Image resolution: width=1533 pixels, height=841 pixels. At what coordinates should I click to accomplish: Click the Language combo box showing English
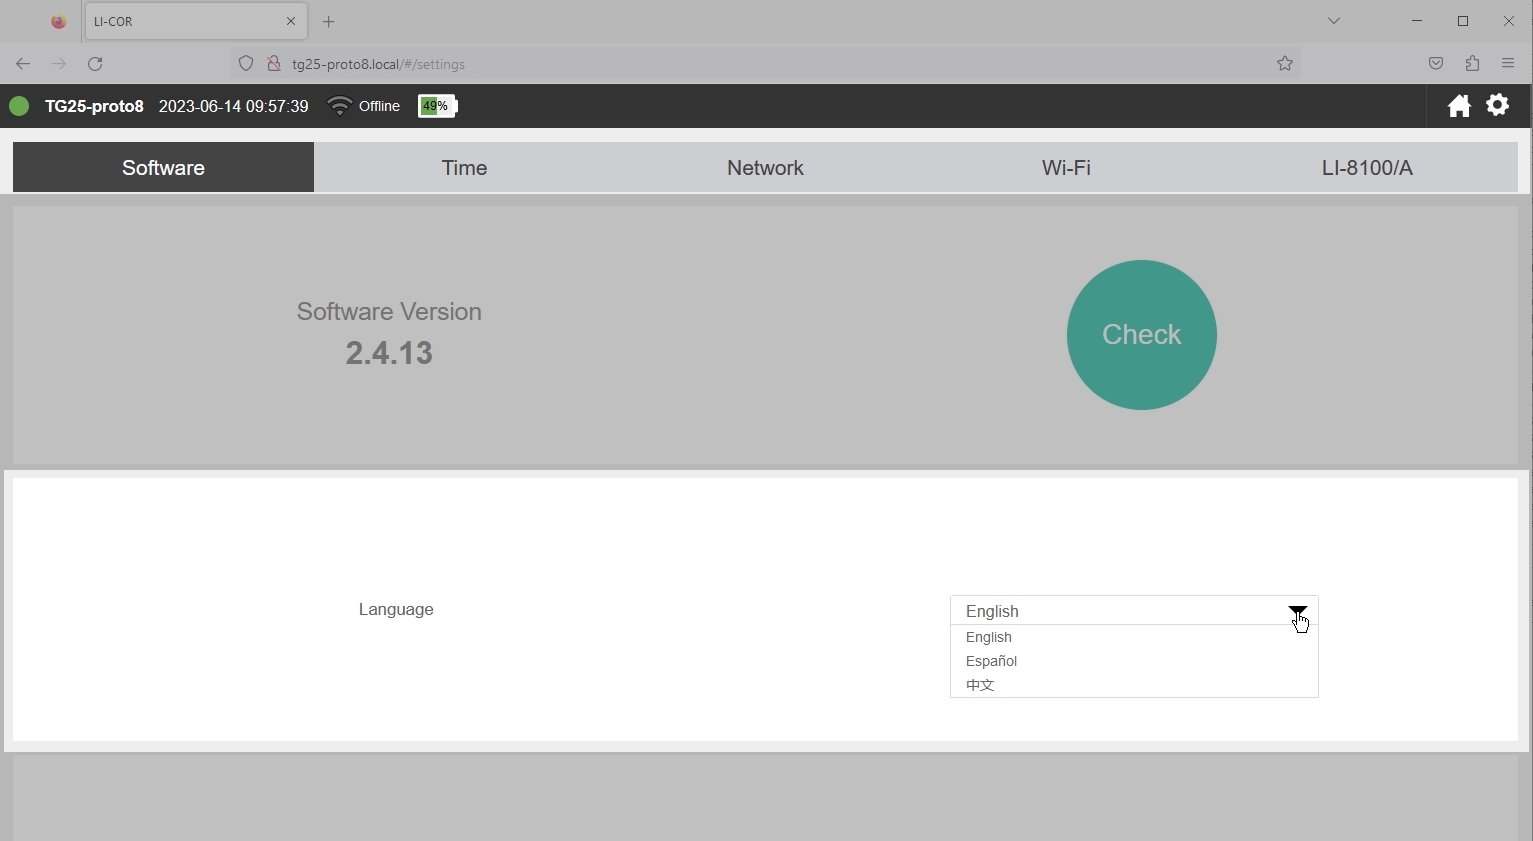[1134, 611]
